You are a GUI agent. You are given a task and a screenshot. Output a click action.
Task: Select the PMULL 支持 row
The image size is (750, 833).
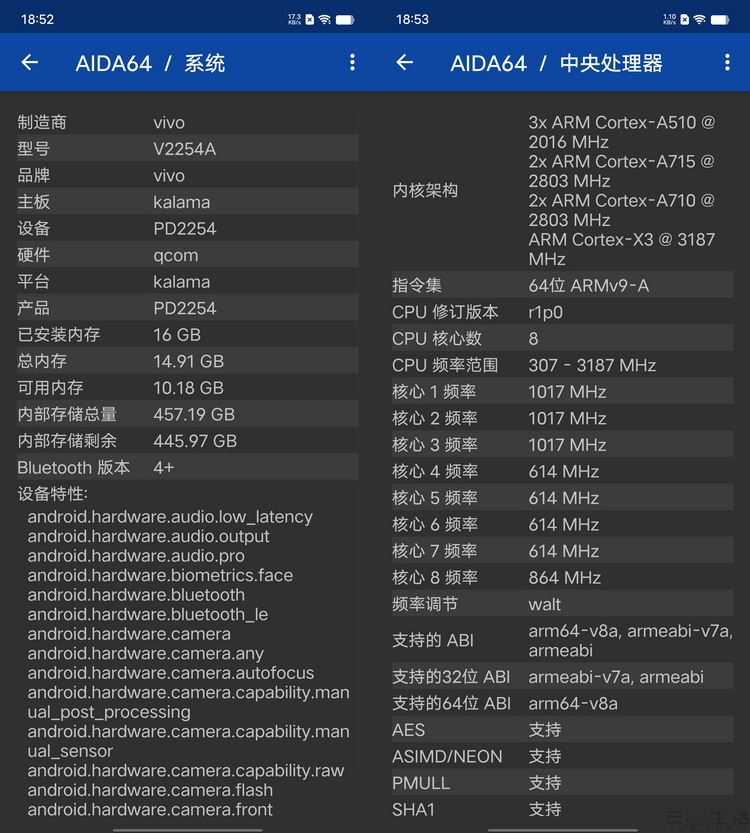[x=562, y=783]
